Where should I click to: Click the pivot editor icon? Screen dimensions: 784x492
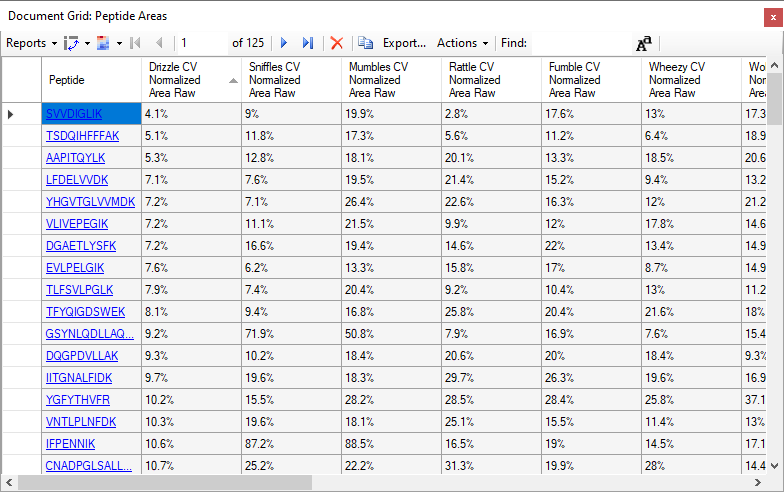[71, 43]
